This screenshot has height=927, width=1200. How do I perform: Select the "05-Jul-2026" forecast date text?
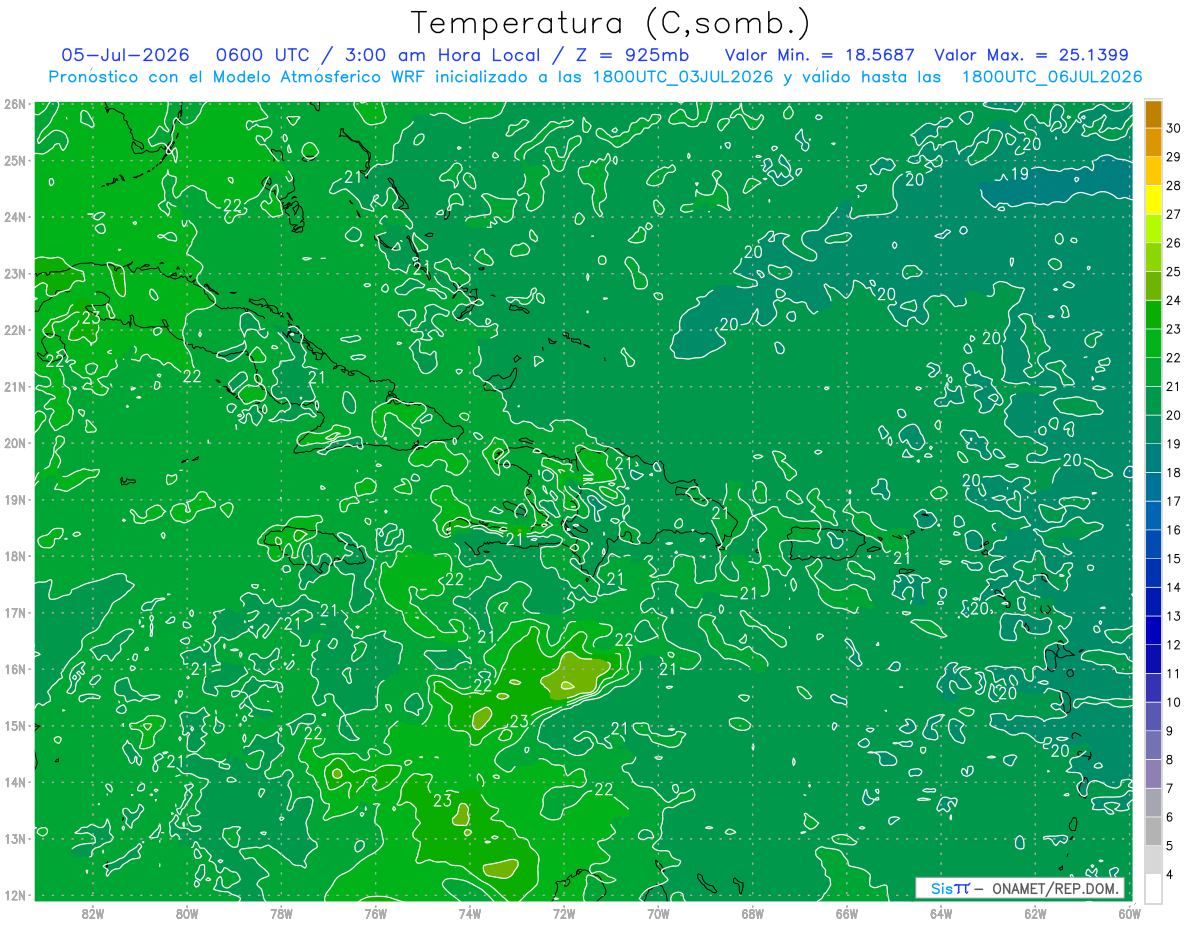(127, 55)
